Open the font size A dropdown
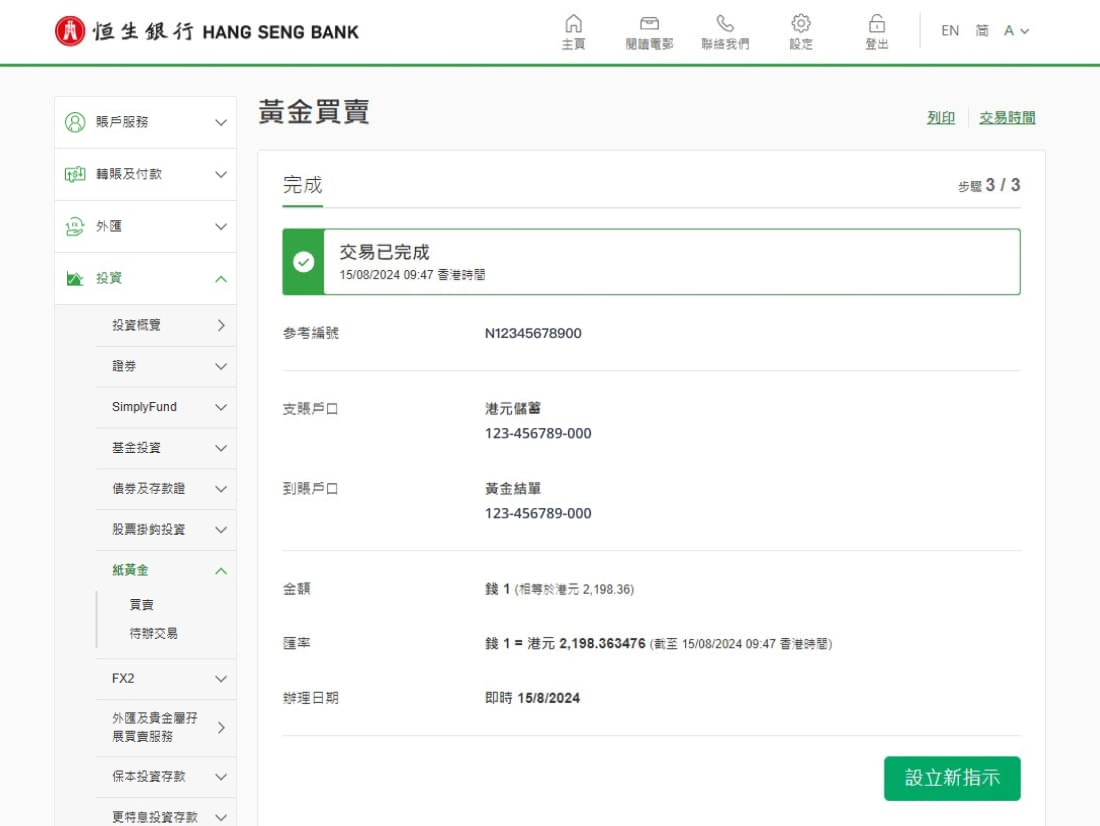The height and width of the screenshot is (826, 1100). pyautogui.click(x=1016, y=31)
